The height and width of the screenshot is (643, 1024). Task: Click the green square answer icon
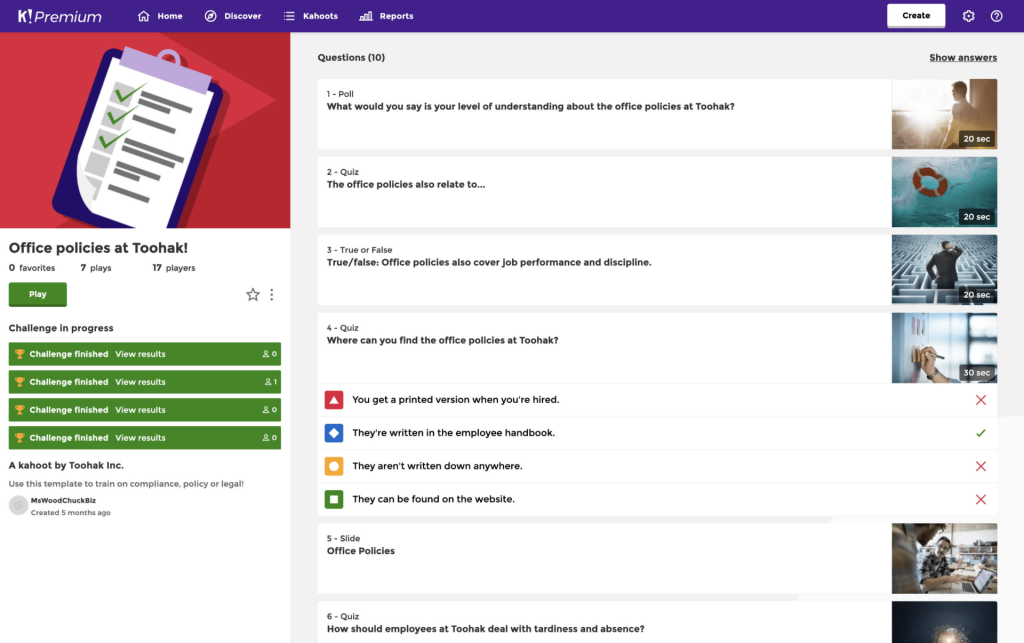click(334, 499)
